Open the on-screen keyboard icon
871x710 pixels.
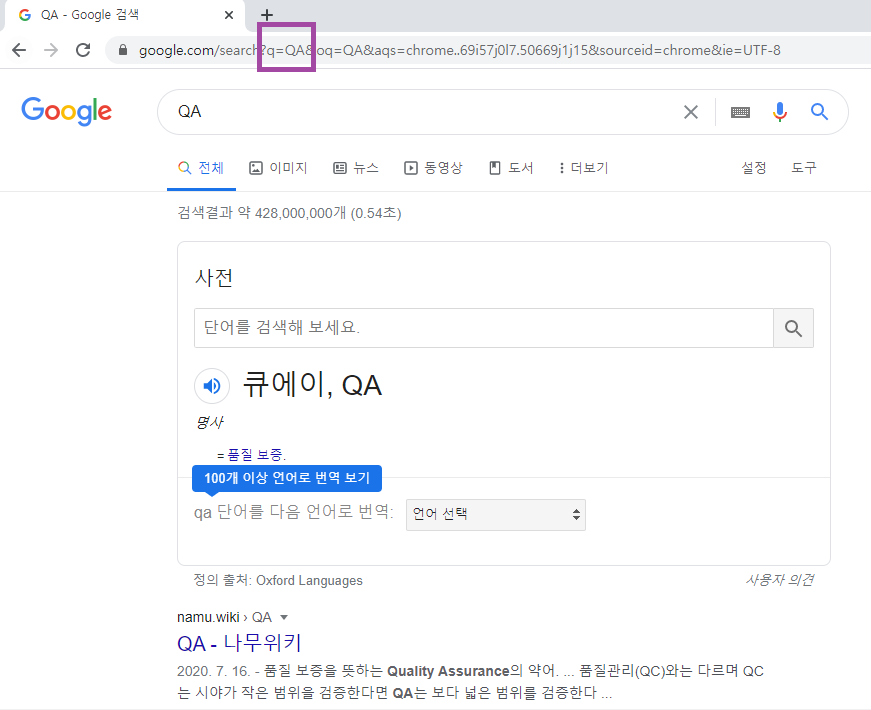pyautogui.click(x=740, y=112)
